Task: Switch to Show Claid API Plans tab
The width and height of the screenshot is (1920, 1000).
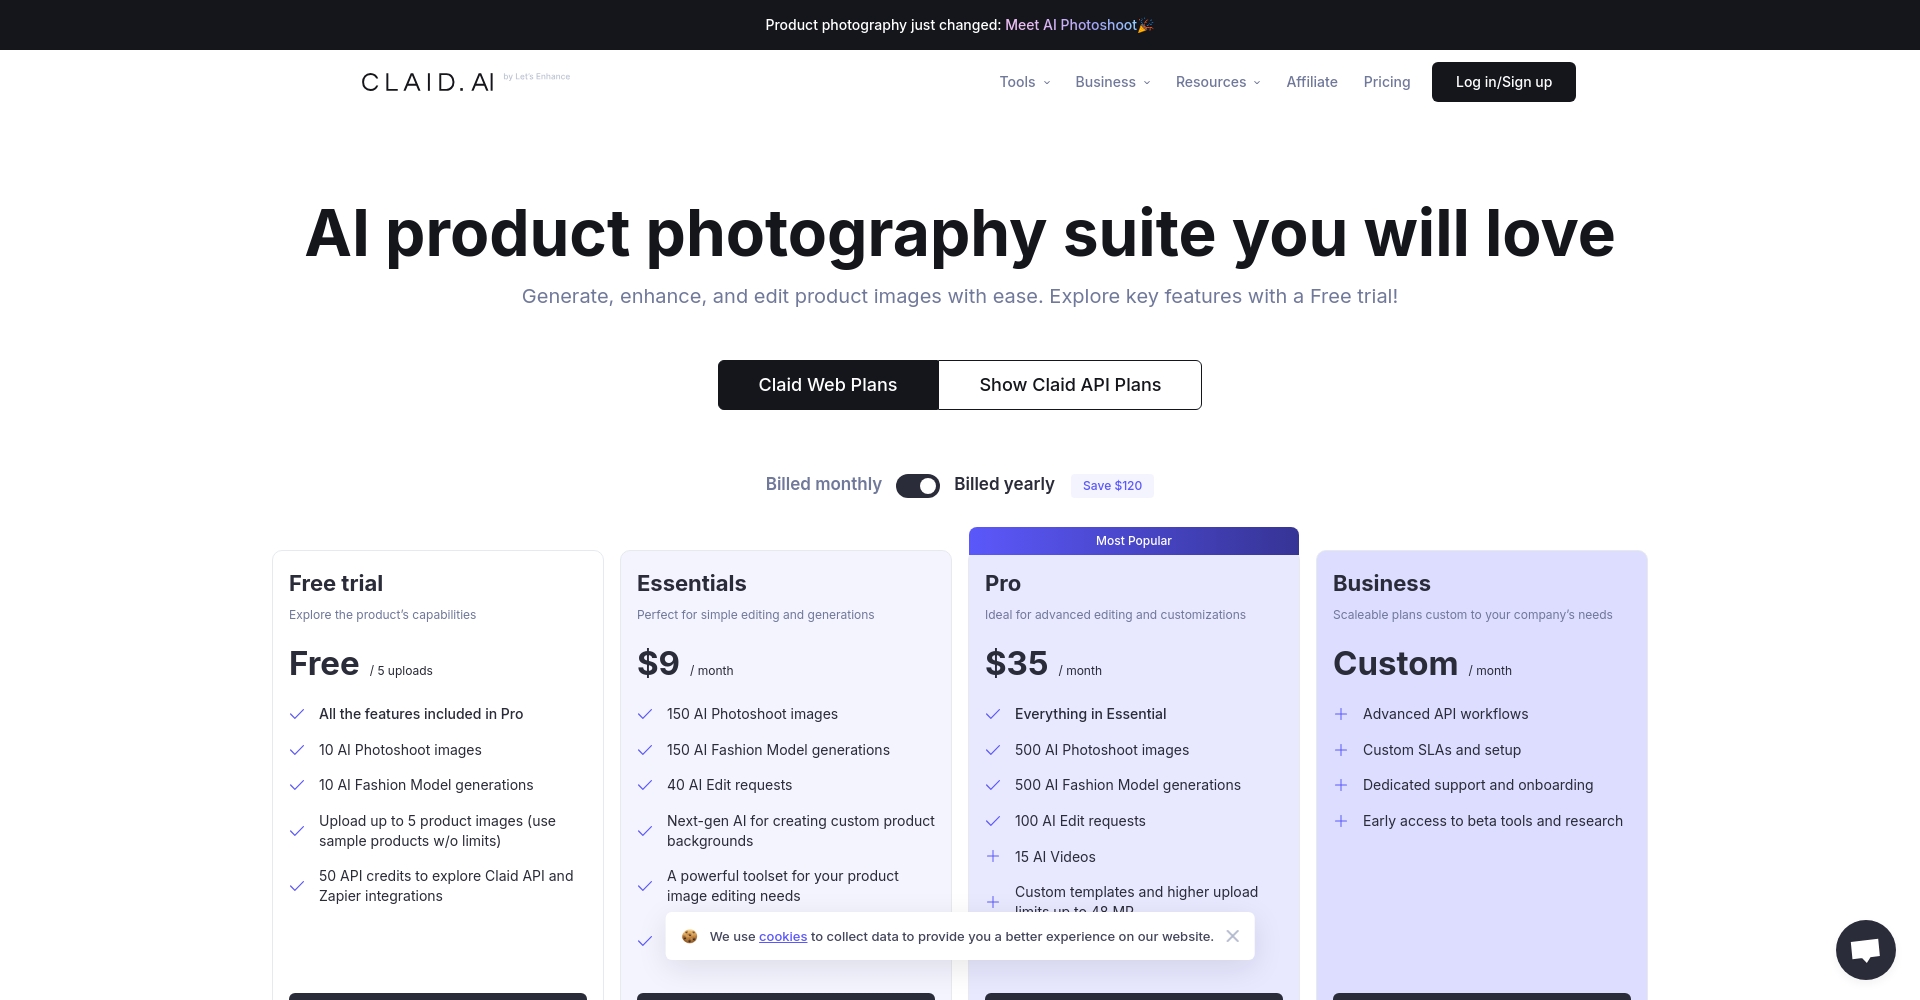Action: (x=1069, y=384)
